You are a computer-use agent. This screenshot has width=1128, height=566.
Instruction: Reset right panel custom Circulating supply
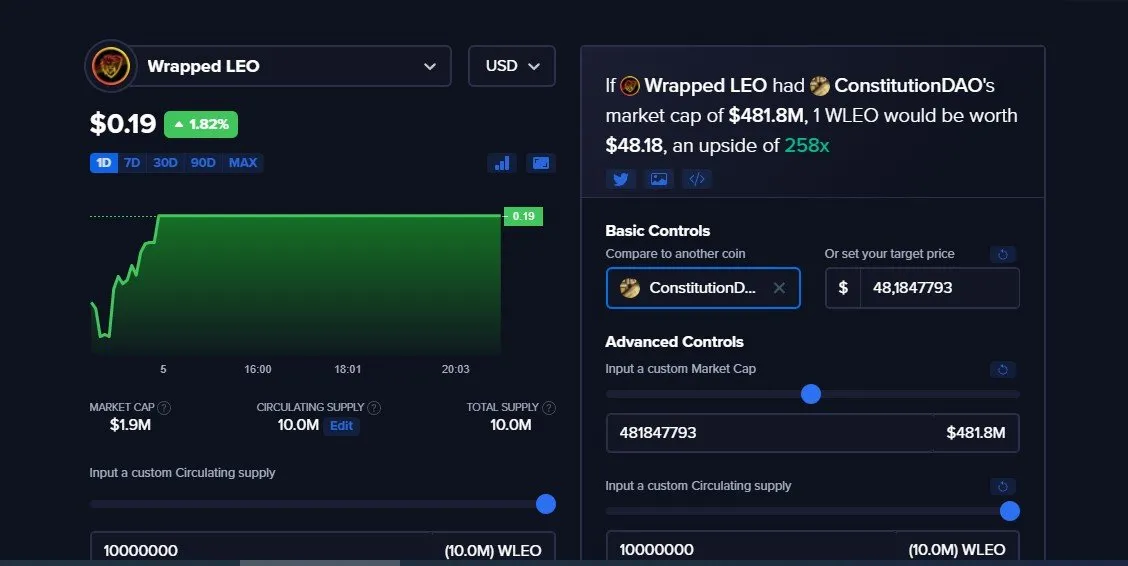[1003, 486]
